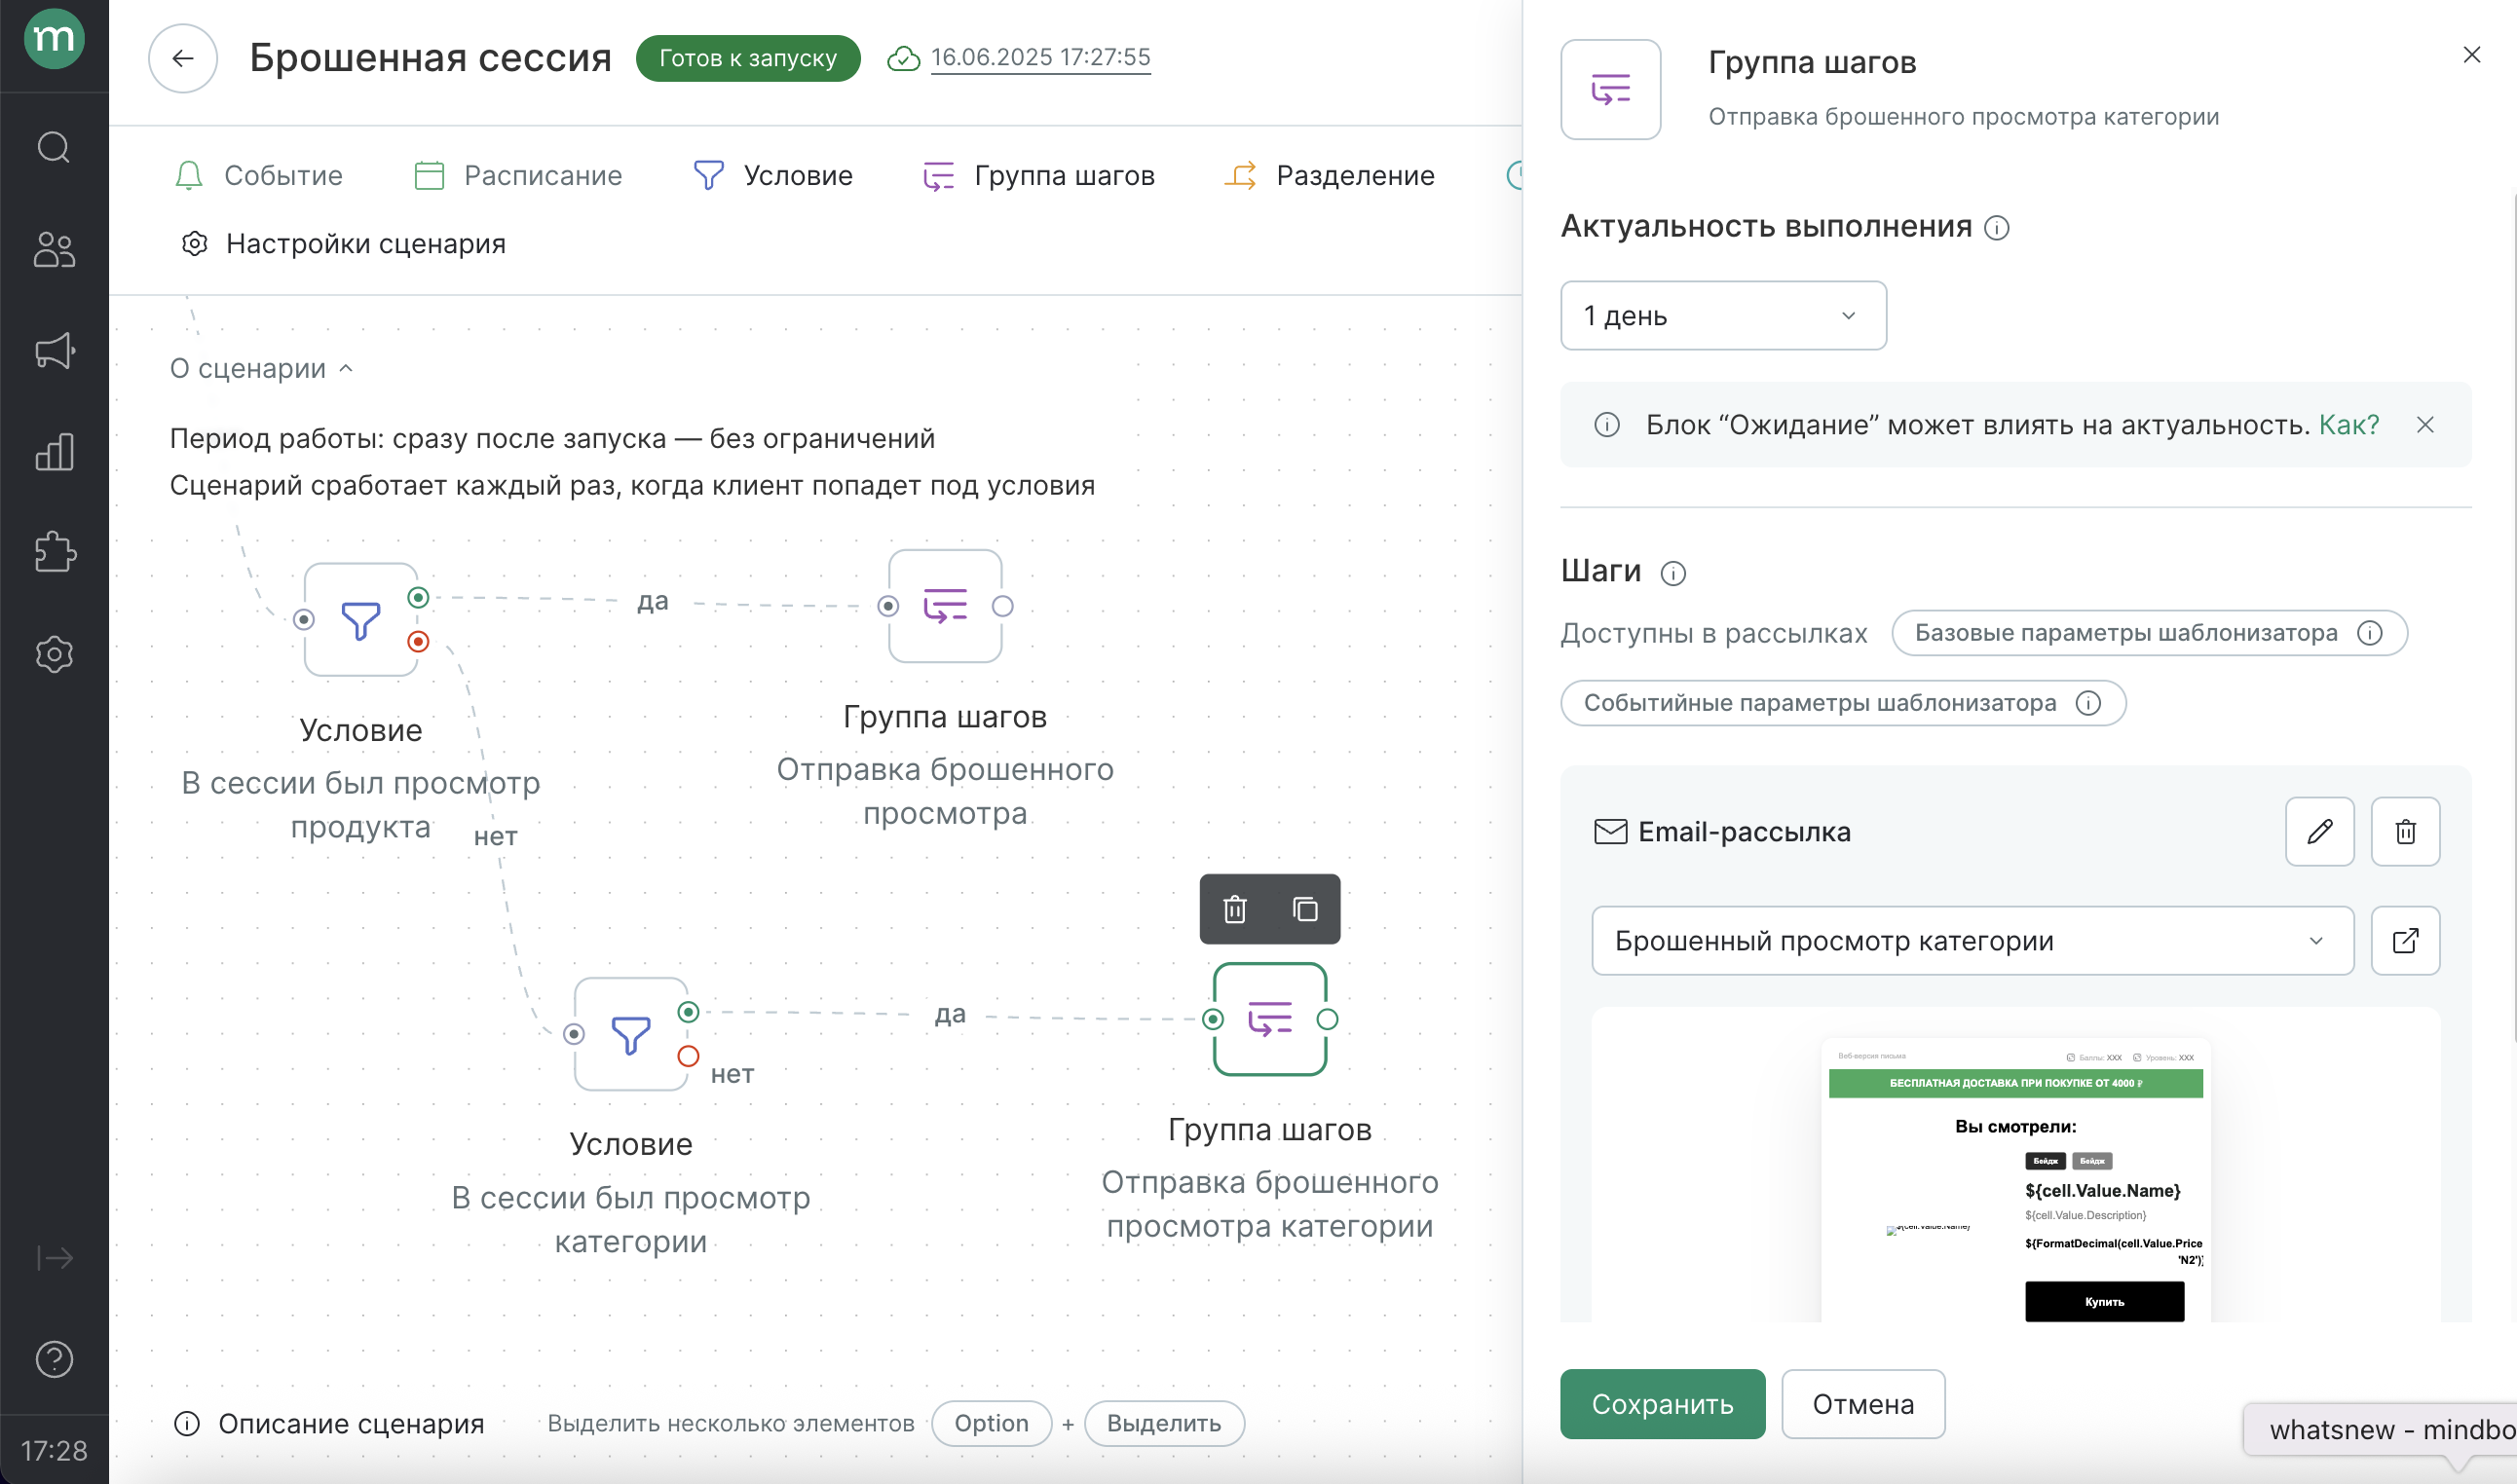The height and width of the screenshot is (1484, 2517).
Task: Open help question mark icon
Action: click(x=54, y=1359)
